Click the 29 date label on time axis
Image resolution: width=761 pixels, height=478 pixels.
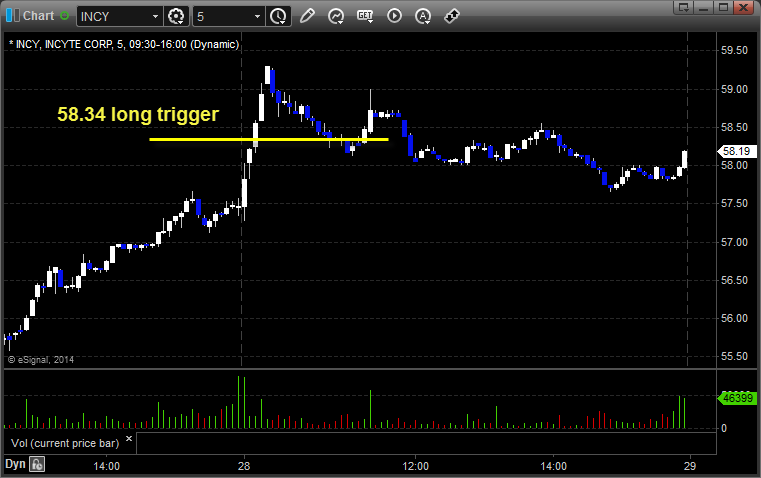tap(690, 466)
